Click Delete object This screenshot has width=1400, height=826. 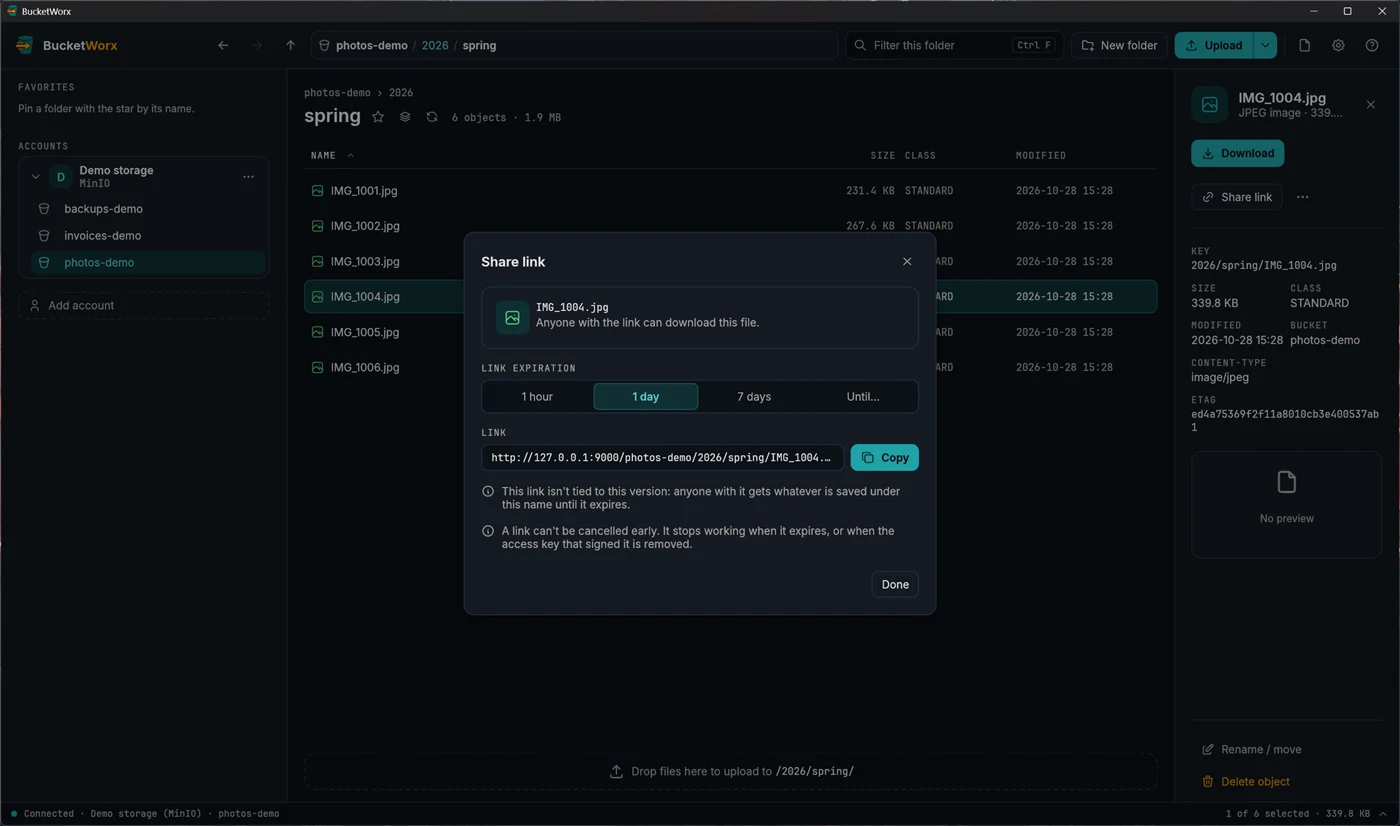(1245, 782)
